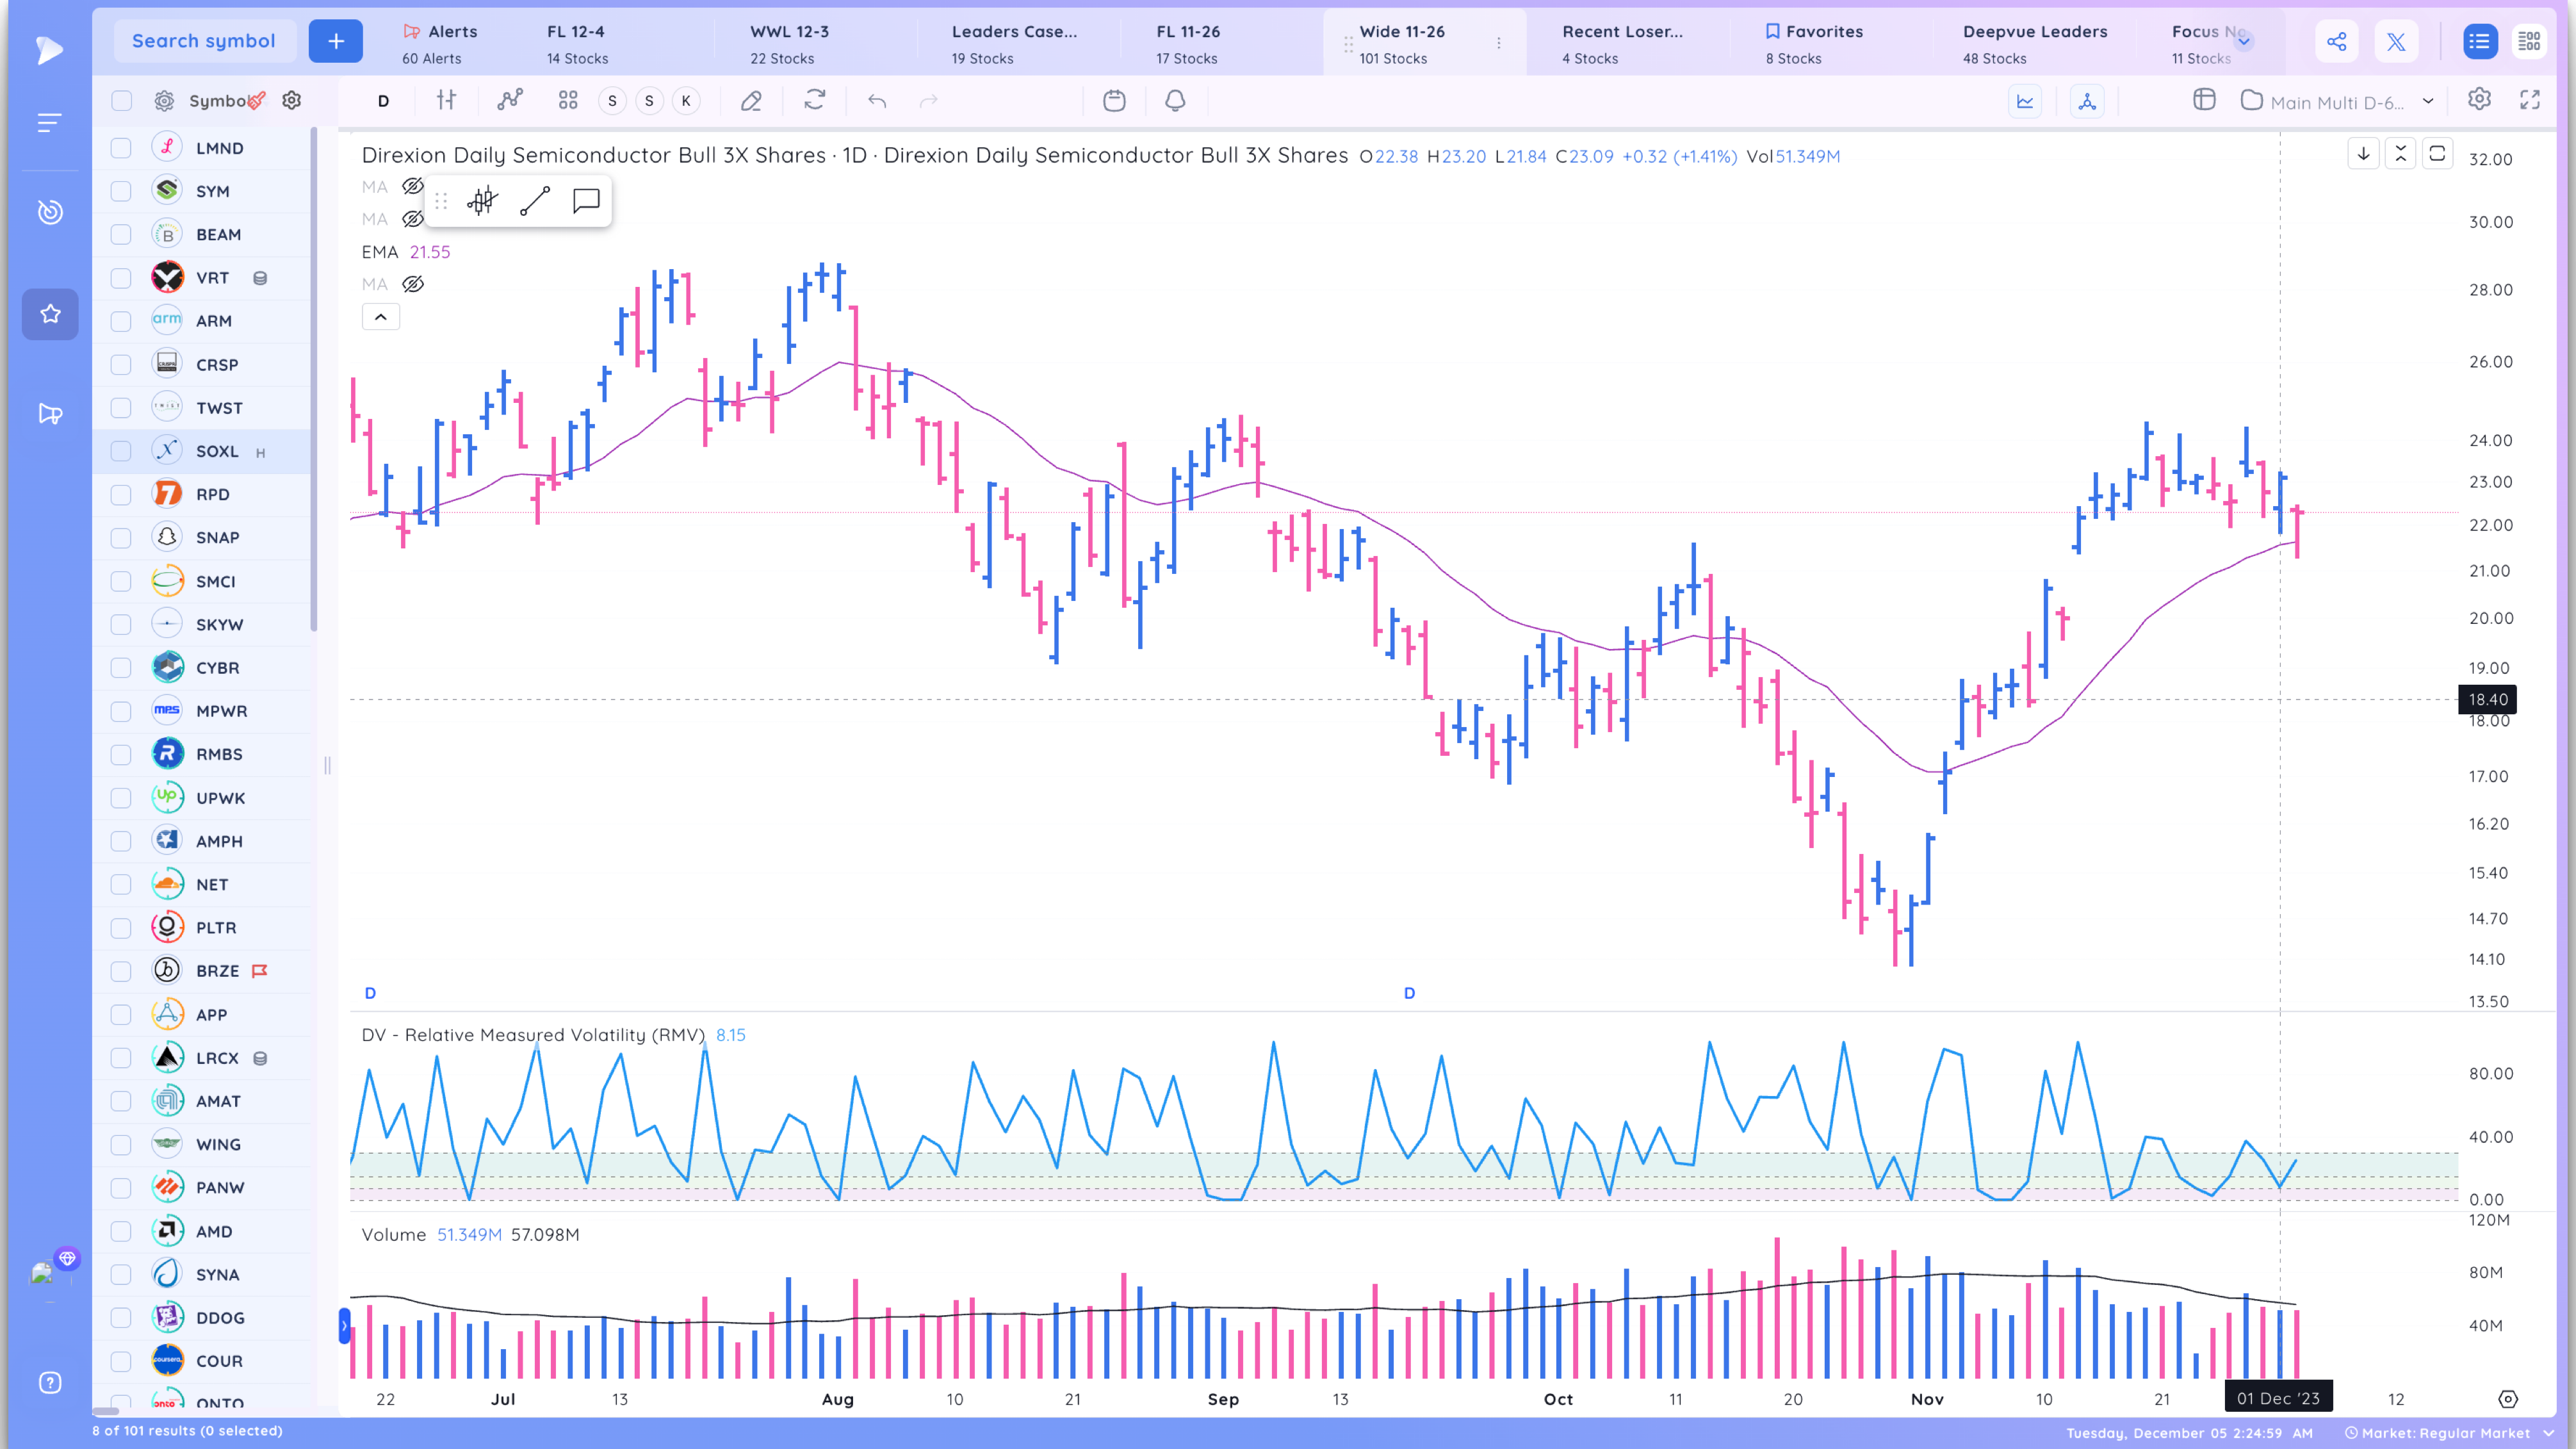Expand the watchlist tabs overflow chevron
Viewport: 2576px width, 1449px height.
[x=2244, y=41]
